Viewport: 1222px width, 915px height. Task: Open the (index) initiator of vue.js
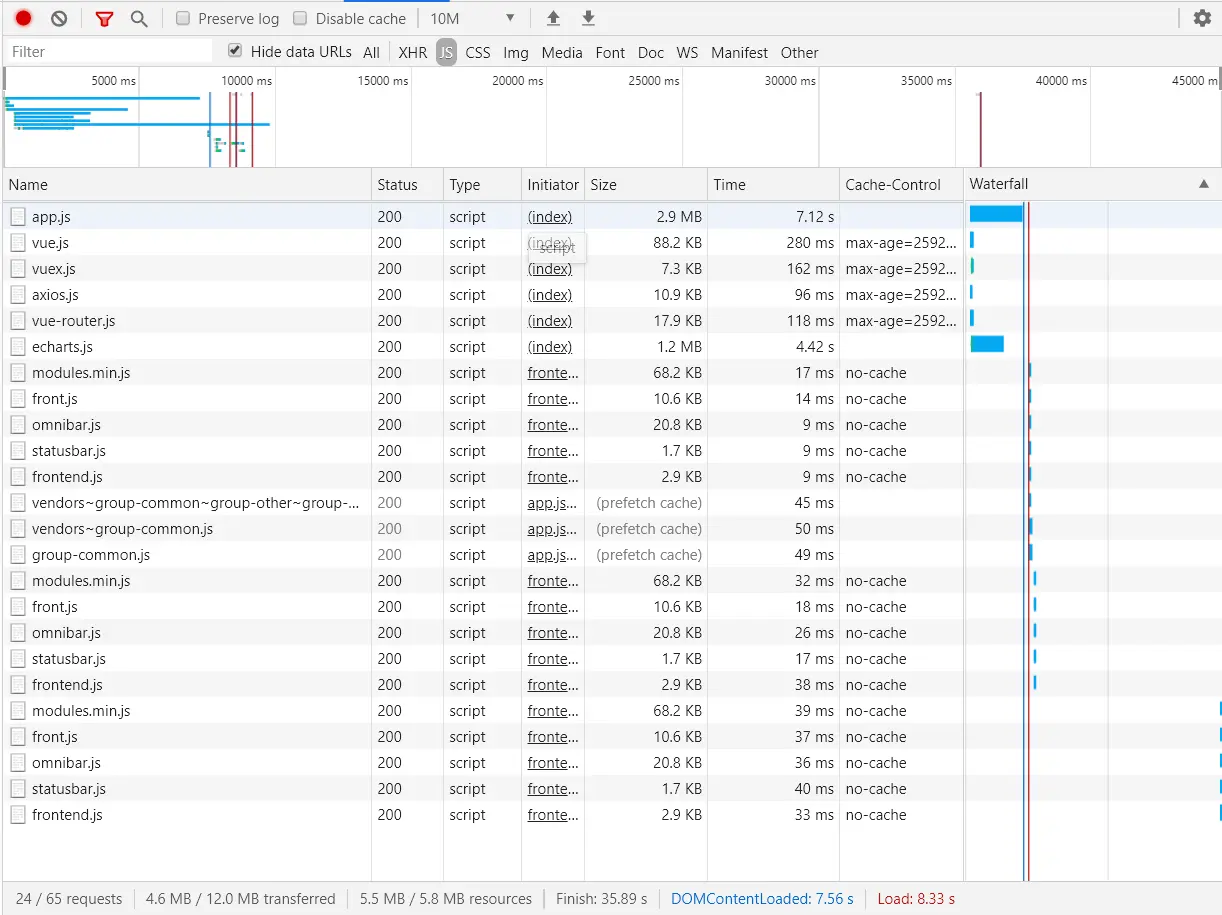tap(552, 242)
